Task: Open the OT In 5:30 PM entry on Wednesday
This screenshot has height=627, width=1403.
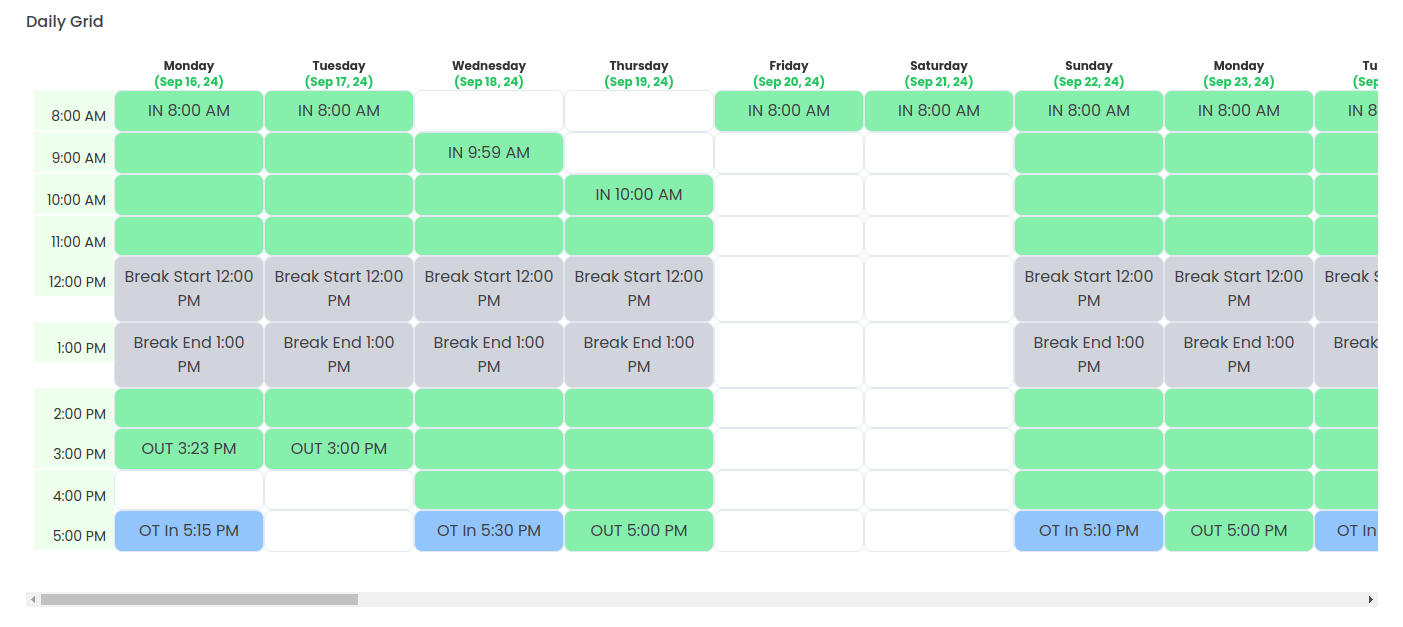Action: point(489,530)
